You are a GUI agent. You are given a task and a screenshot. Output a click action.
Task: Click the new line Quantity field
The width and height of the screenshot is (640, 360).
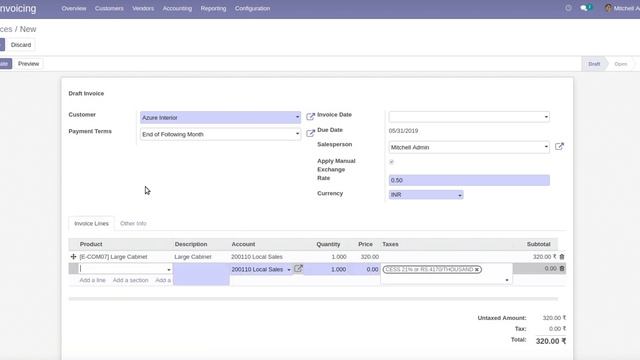coord(326,269)
